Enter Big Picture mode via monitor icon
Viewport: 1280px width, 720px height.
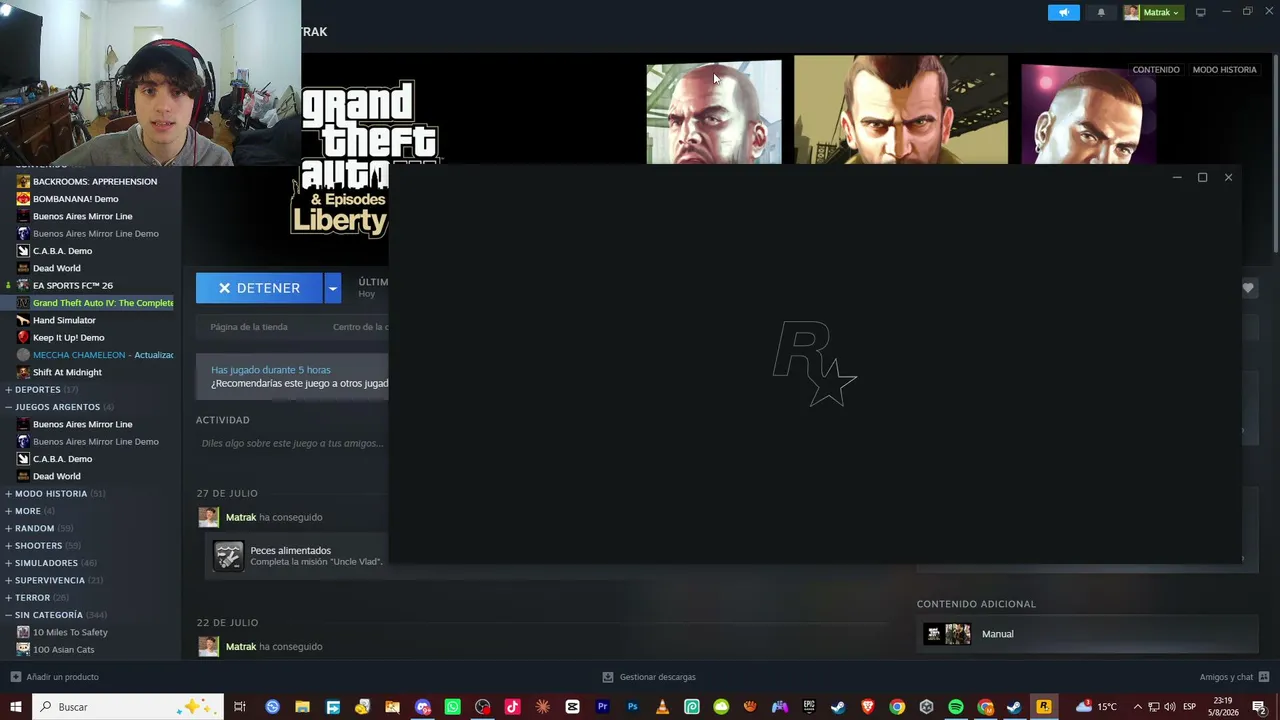point(1200,12)
